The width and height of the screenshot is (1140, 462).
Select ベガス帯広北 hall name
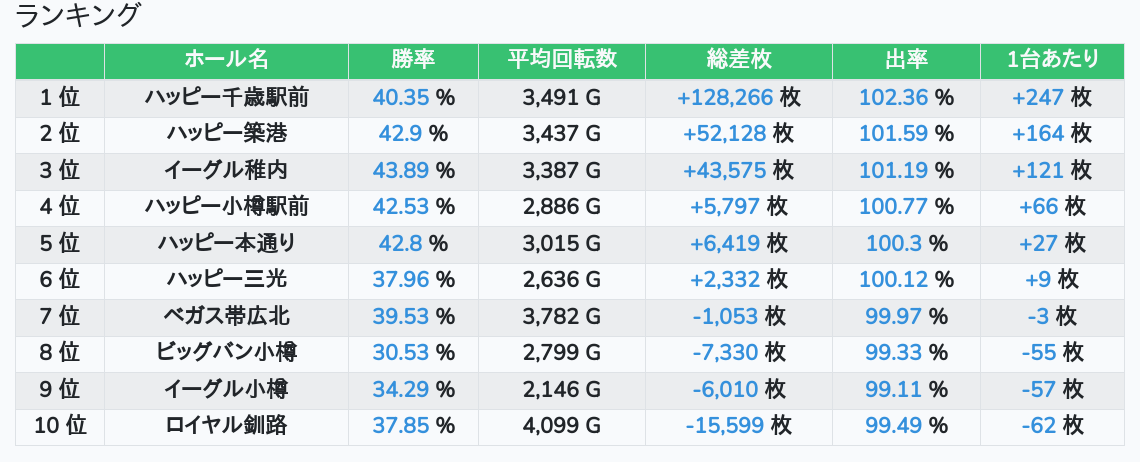coord(226,316)
